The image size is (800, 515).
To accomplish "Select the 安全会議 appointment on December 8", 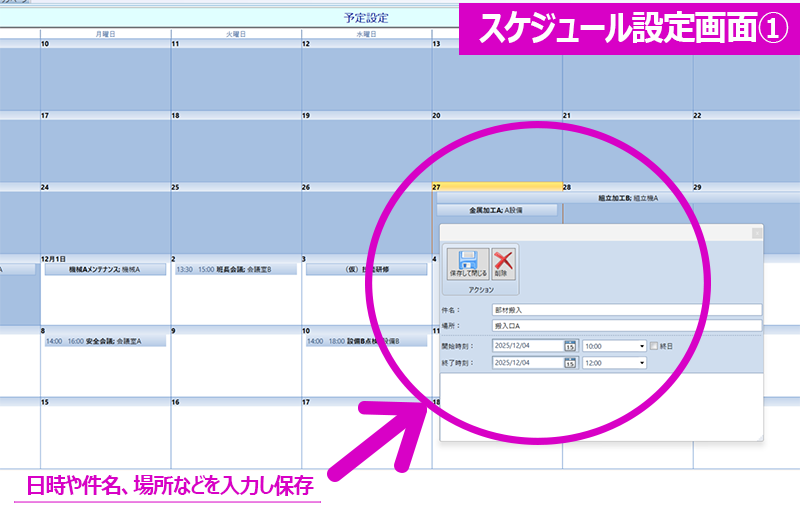I will [105, 341].
